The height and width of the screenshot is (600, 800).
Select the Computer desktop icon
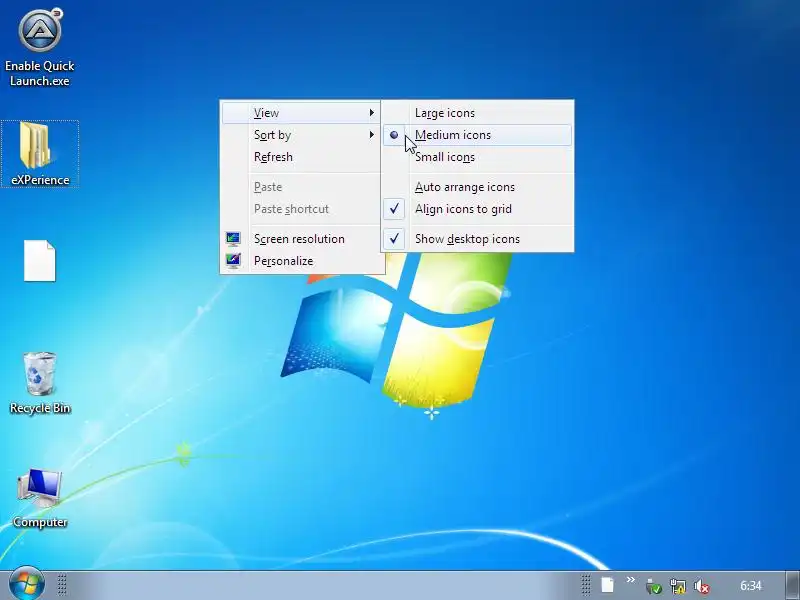[40, 498]
